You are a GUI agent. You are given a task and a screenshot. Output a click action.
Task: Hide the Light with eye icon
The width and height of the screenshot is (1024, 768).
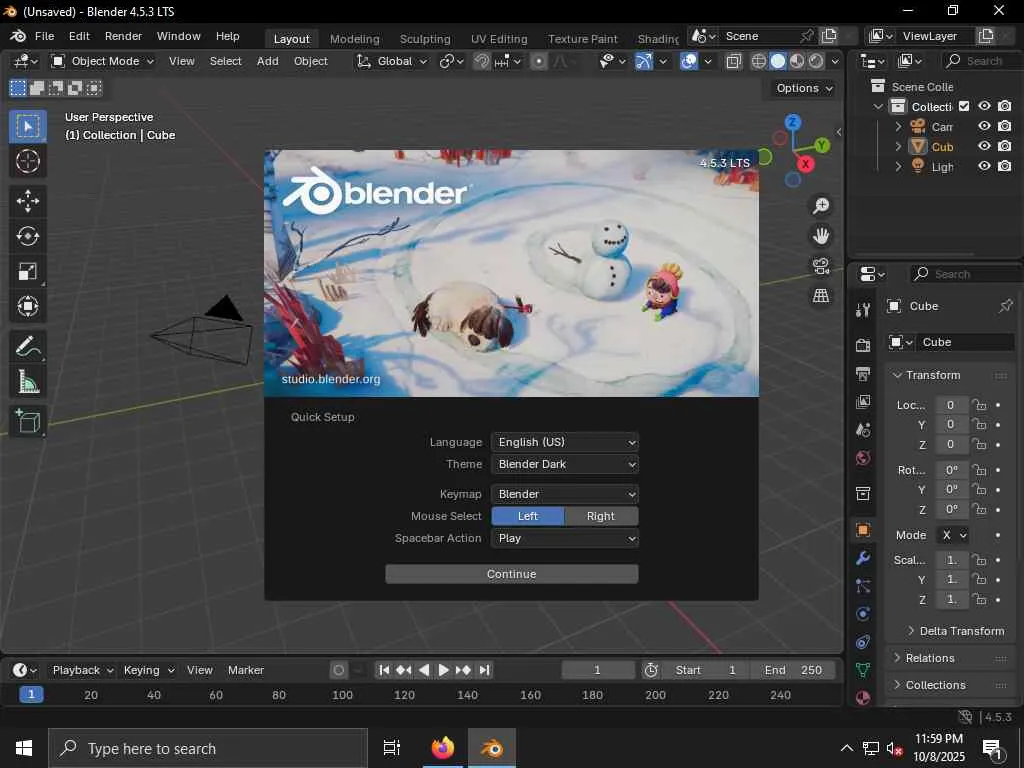pos(984,167)
